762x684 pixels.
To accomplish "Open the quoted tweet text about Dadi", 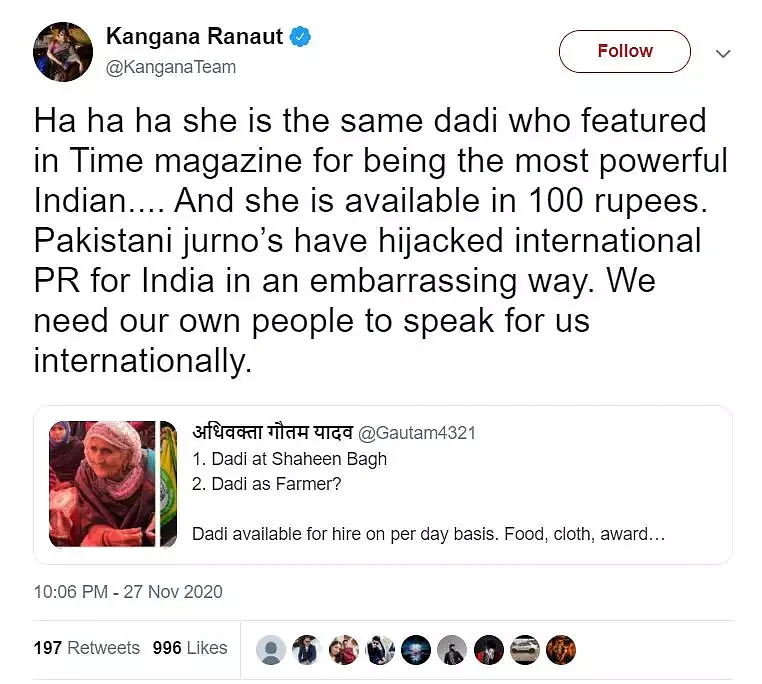I will [x=429, y=496].
